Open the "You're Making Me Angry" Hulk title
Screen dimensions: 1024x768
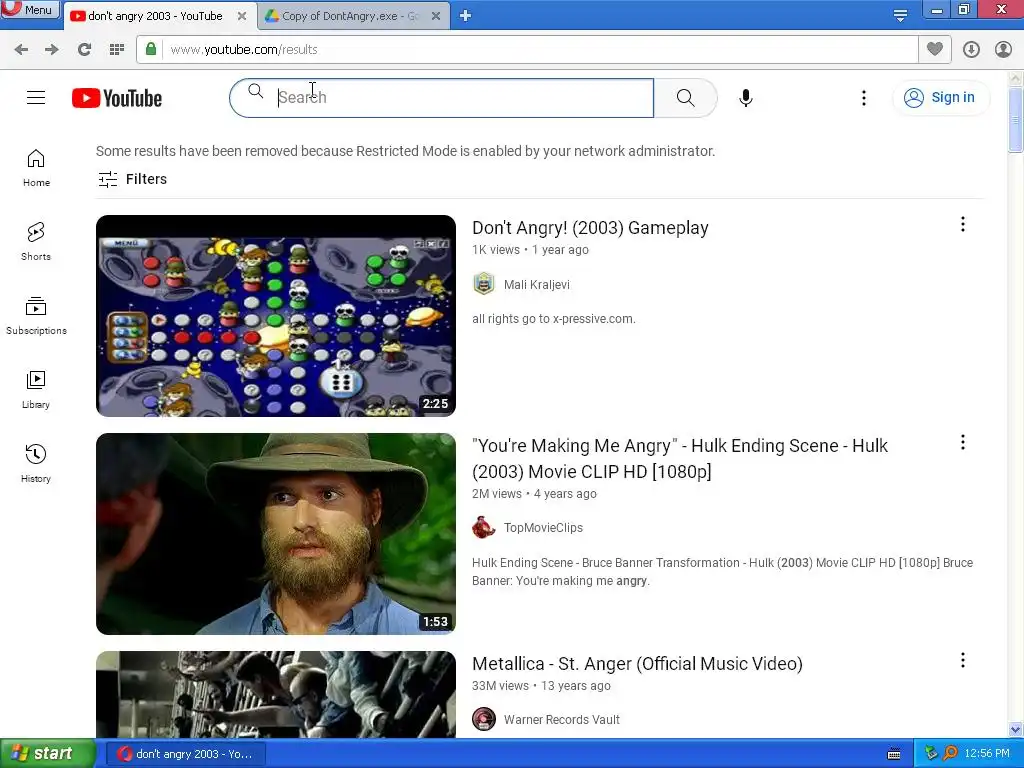coord(679,458)
